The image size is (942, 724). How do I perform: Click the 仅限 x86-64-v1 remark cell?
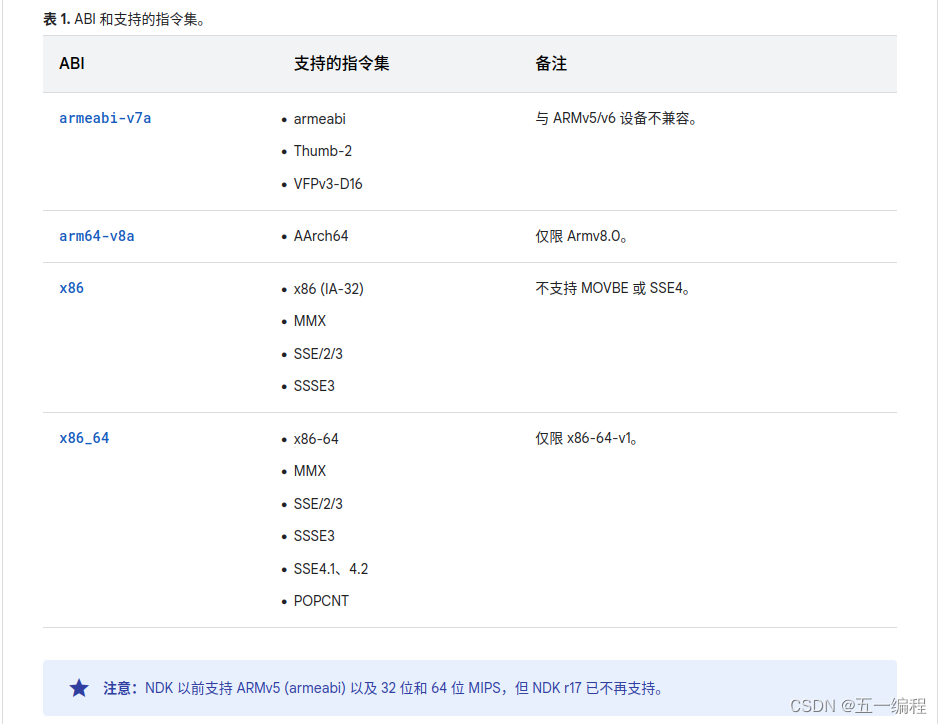(x=589, y=438)
